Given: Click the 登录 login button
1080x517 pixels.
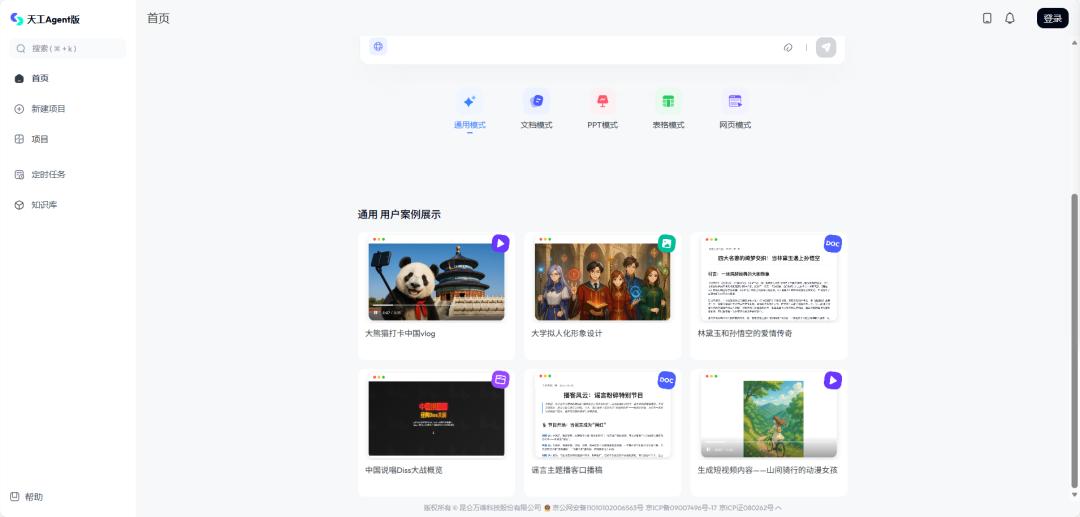Looking at the screenshot, I should pyautogui.click(x=1052, y=18).
